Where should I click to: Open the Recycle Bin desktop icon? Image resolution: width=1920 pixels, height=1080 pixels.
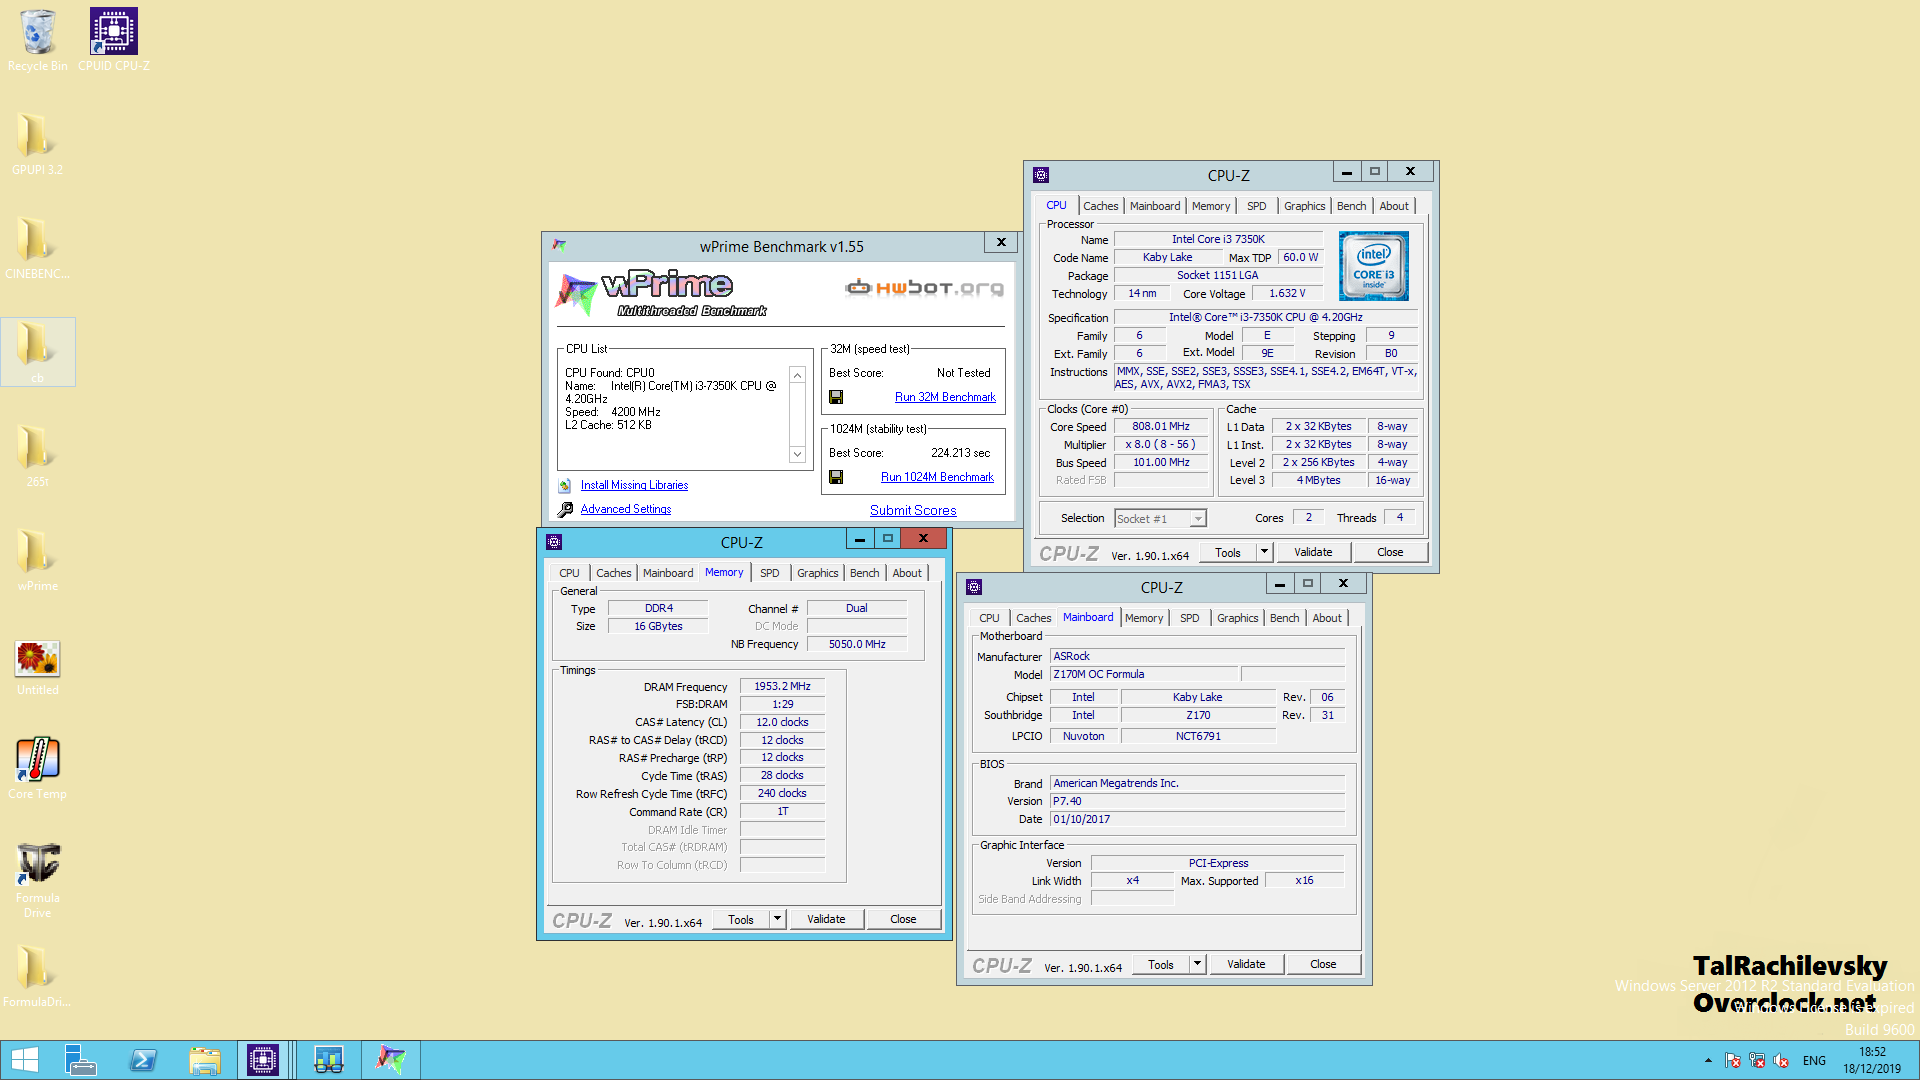click(x=38, y=40)
